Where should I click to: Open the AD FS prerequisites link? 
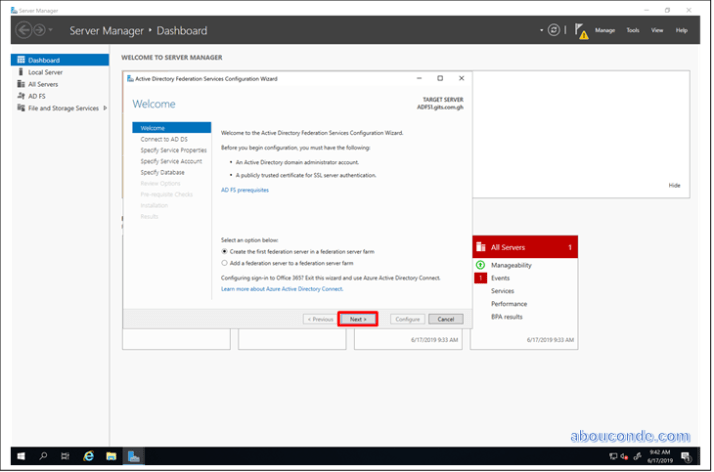244,189
